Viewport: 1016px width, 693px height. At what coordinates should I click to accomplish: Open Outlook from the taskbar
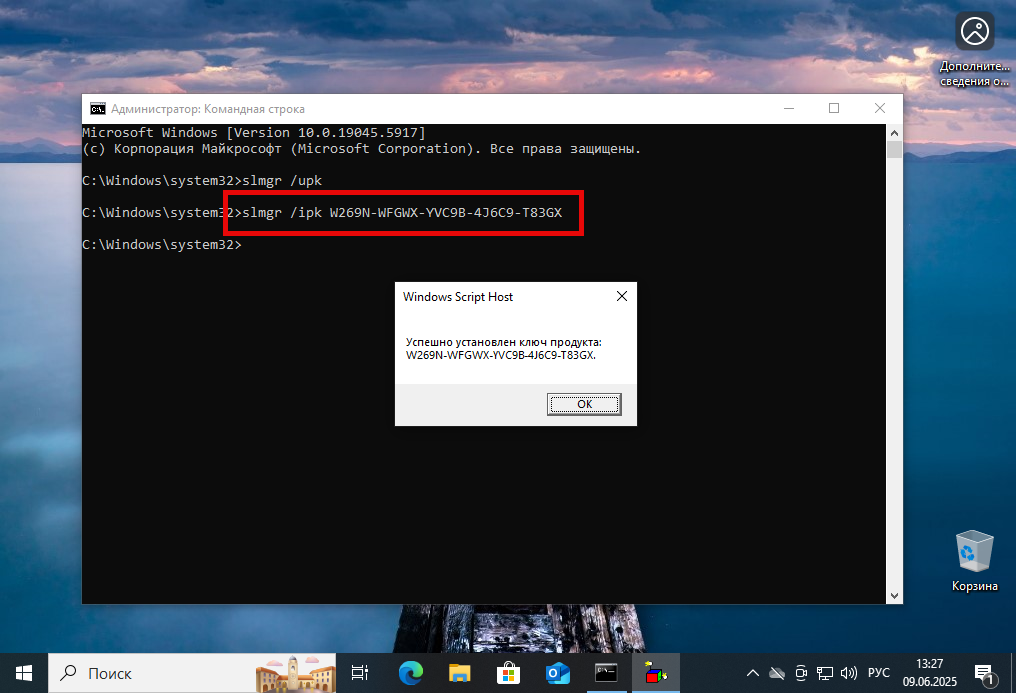pyautogui.click(x=556, y=673)
